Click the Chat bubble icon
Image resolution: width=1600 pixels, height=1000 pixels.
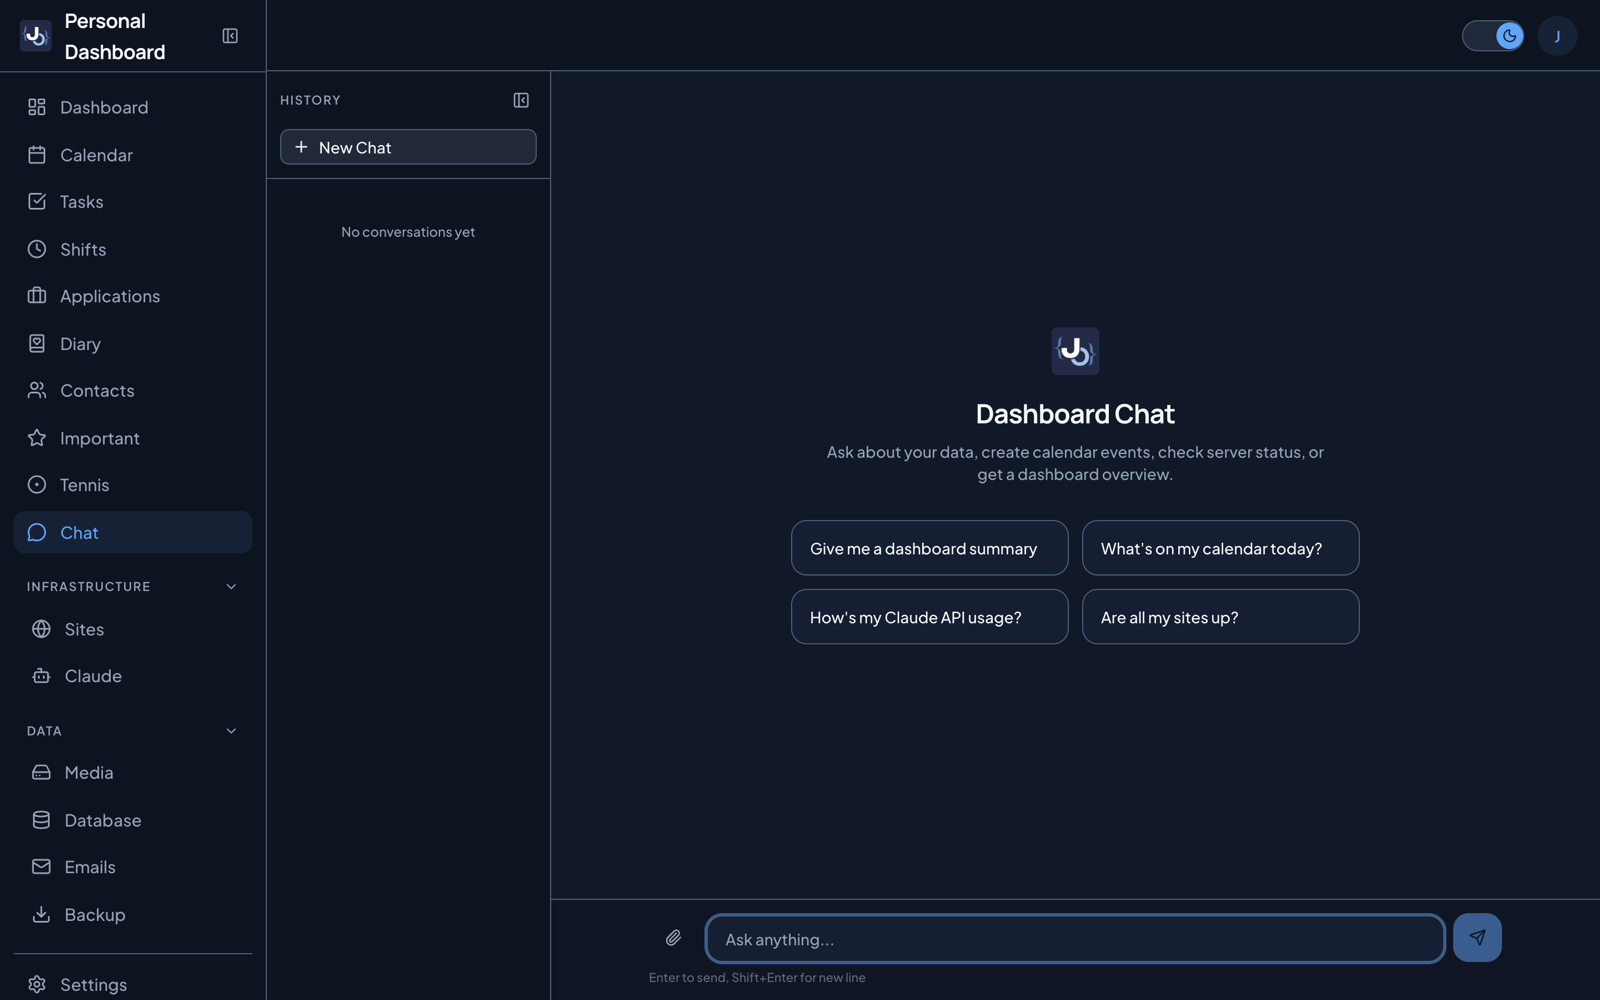pos(37,533)
